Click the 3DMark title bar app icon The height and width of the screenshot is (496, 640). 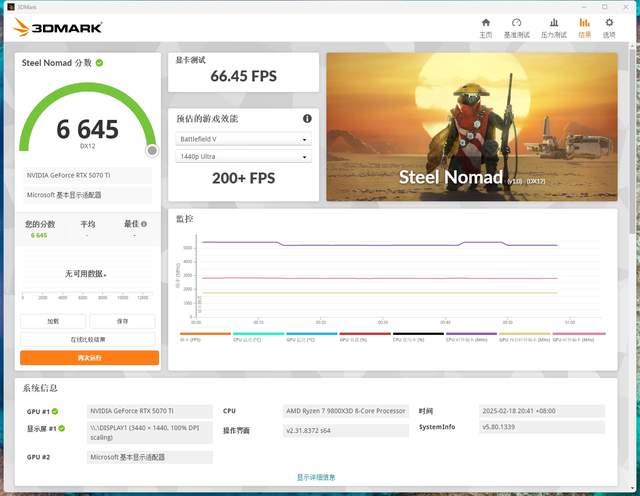click(11, 7)
